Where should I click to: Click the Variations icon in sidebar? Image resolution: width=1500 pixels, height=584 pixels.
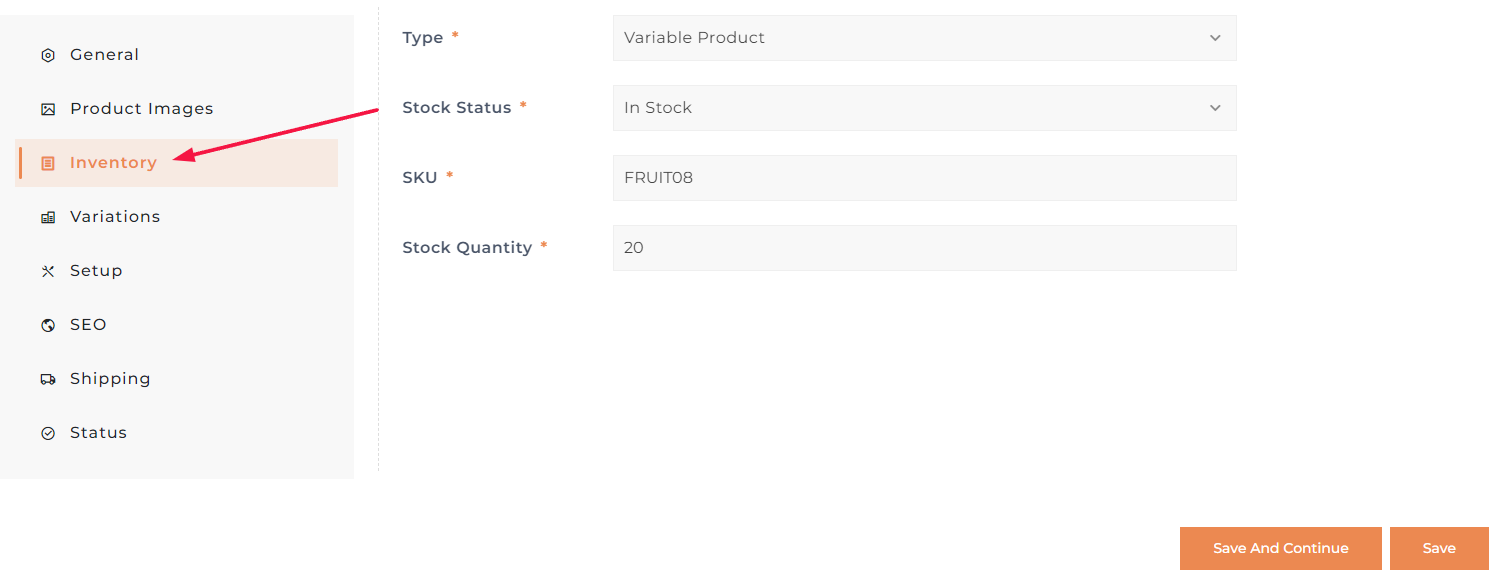[x=48, y=218]
